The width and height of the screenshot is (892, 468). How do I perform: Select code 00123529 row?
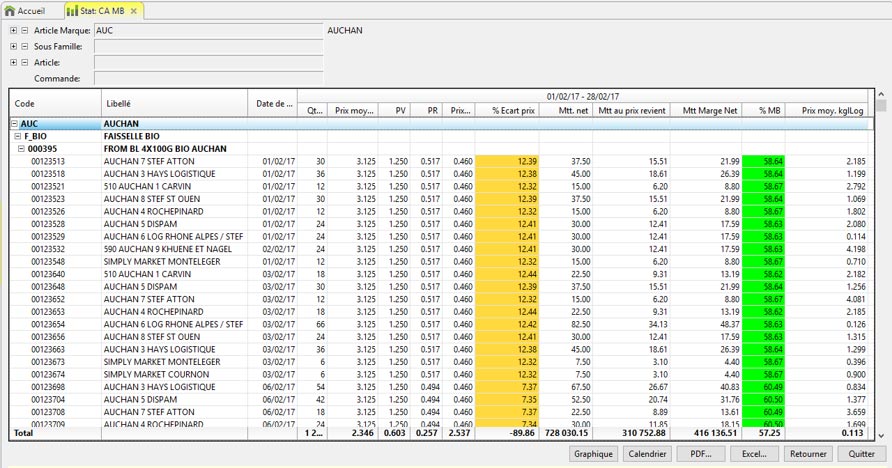441,237
